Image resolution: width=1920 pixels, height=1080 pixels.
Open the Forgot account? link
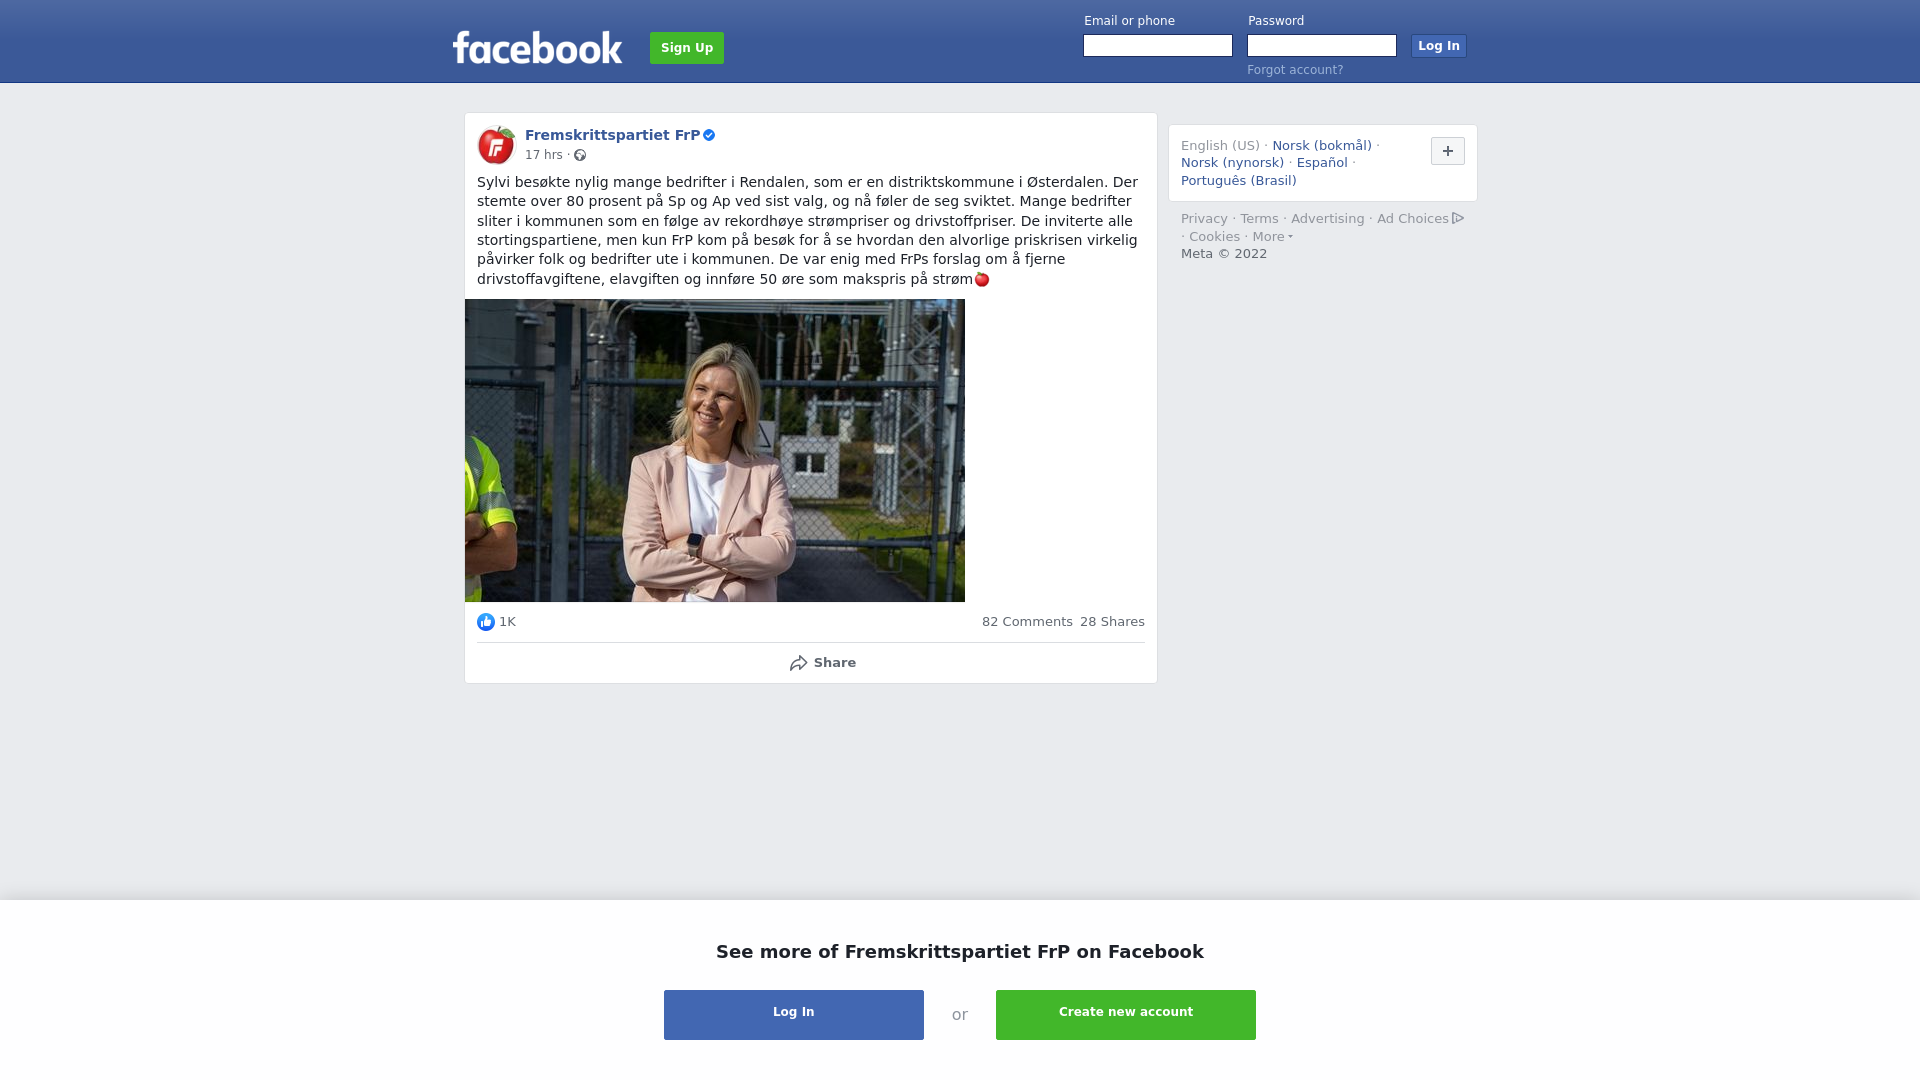(x=1295, y=70)
